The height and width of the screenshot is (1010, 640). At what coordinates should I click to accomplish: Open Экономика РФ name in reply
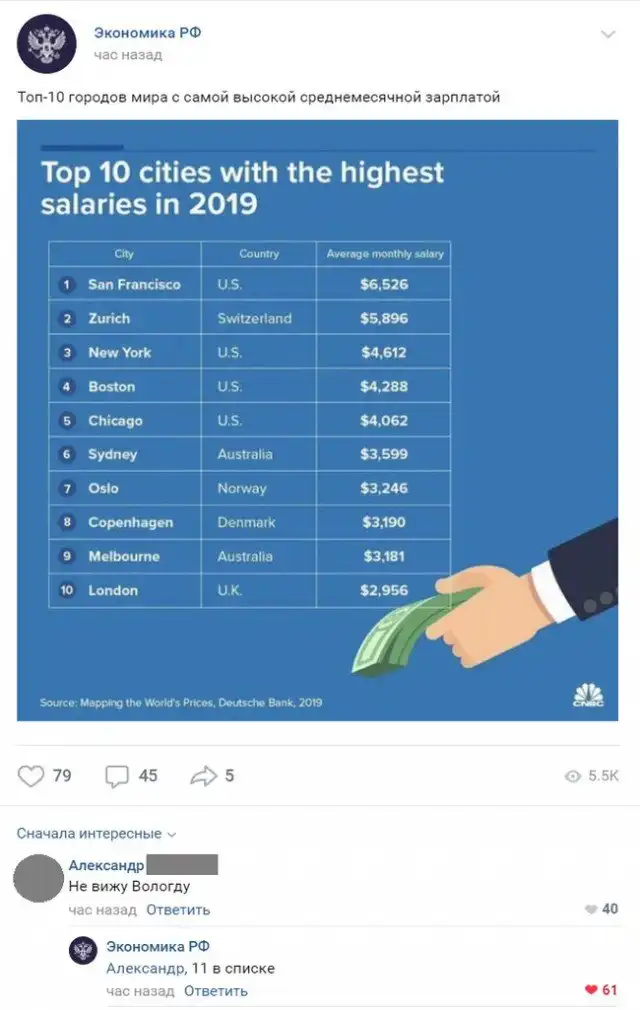[158, 946]
